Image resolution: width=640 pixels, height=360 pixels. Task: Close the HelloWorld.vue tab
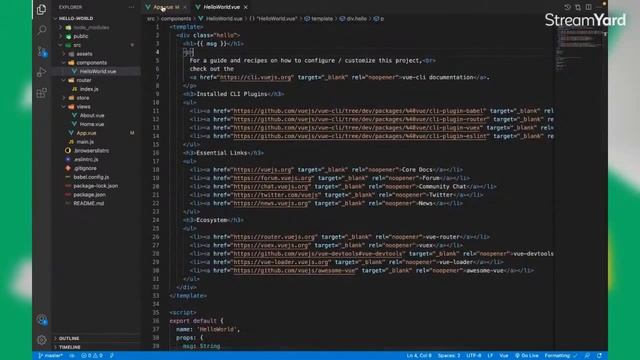click(x=246, y=7)
